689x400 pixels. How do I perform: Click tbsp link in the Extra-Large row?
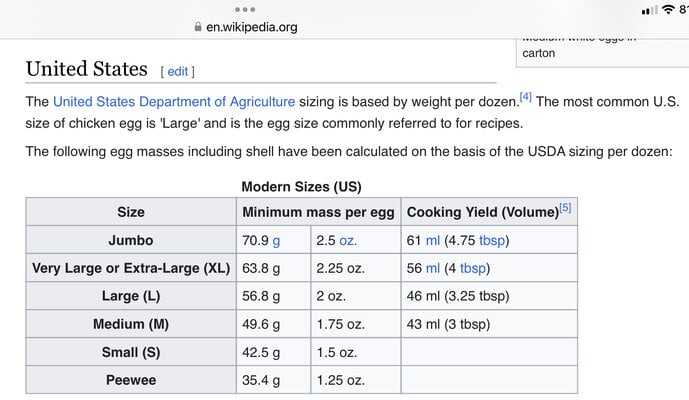pos(473,269)
